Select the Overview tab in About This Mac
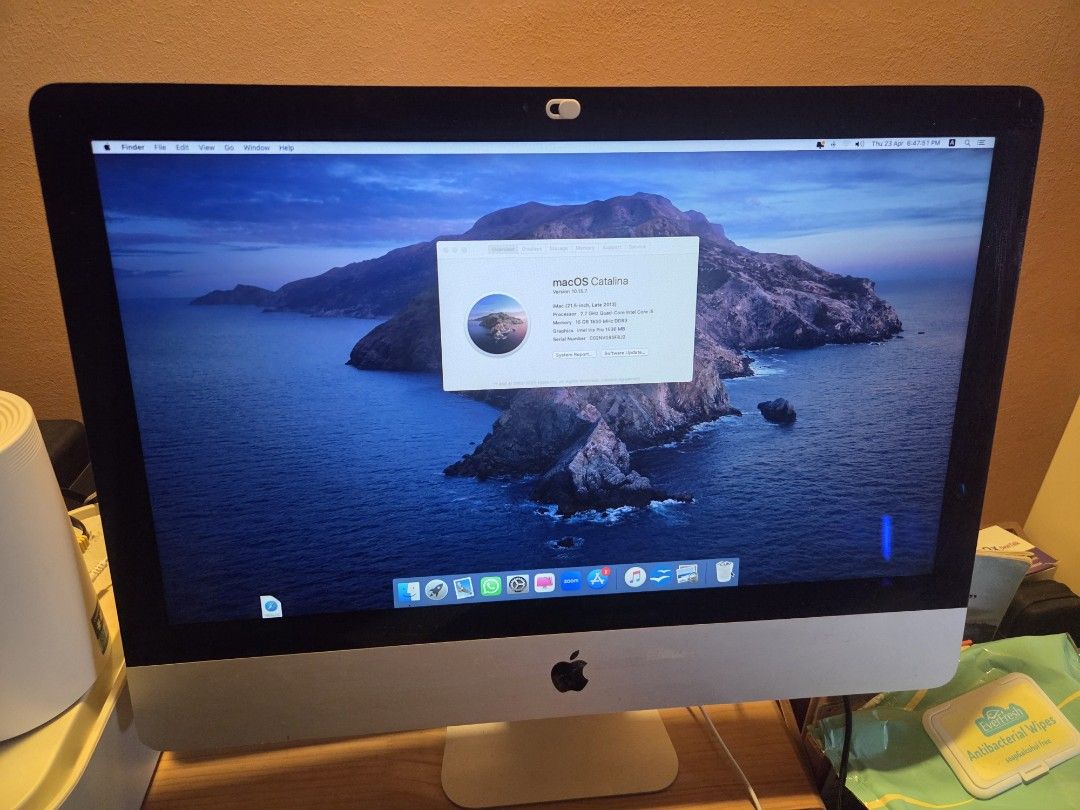This screenshot has height=810, width=1080. [x=503, y=249]
